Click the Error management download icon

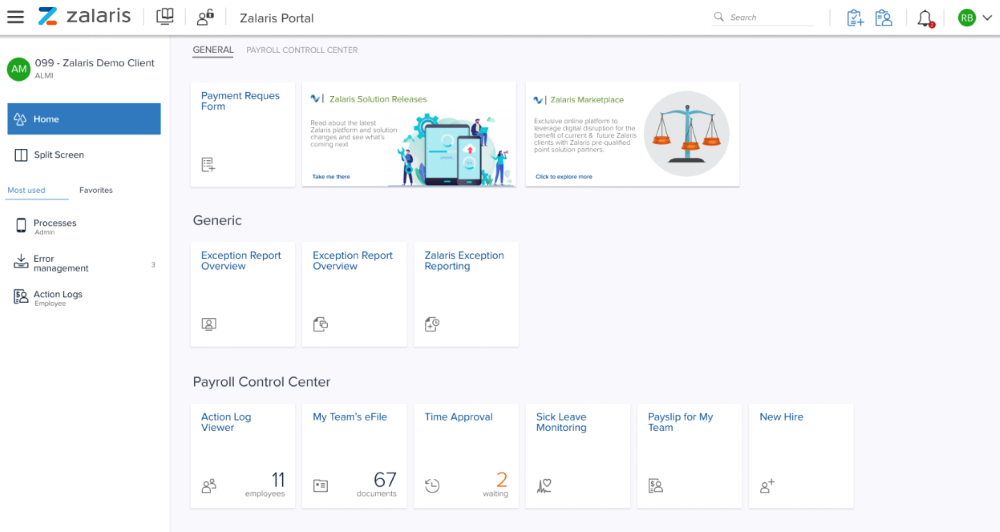coord(21,262)
